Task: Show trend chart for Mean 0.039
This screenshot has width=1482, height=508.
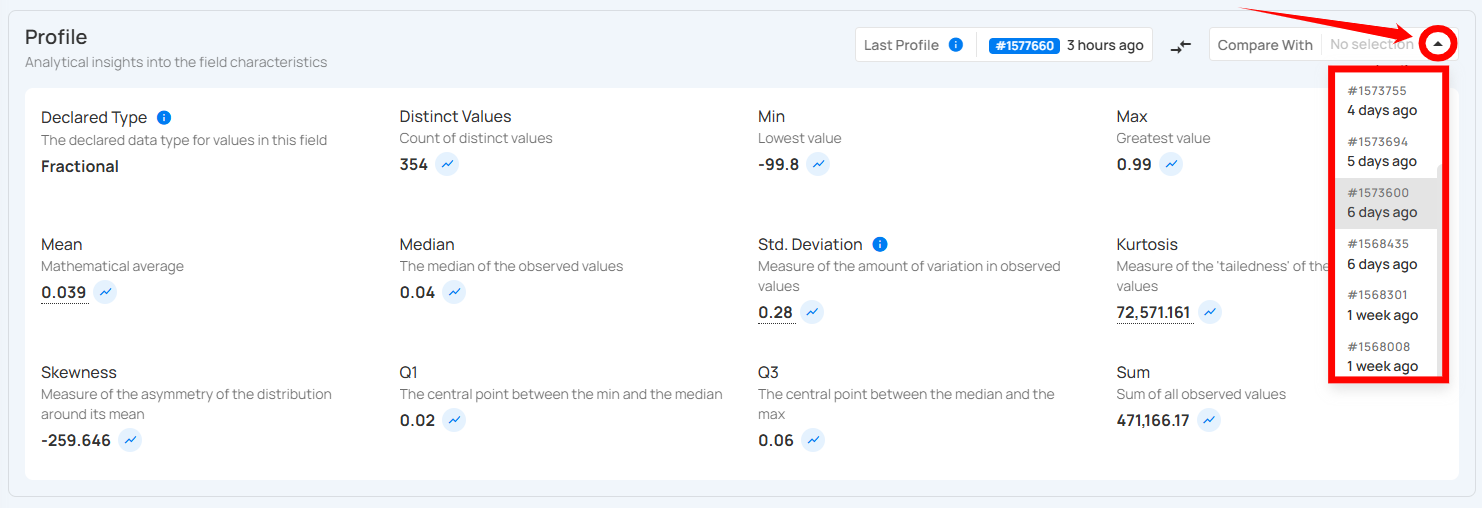Action: [106, 292]
